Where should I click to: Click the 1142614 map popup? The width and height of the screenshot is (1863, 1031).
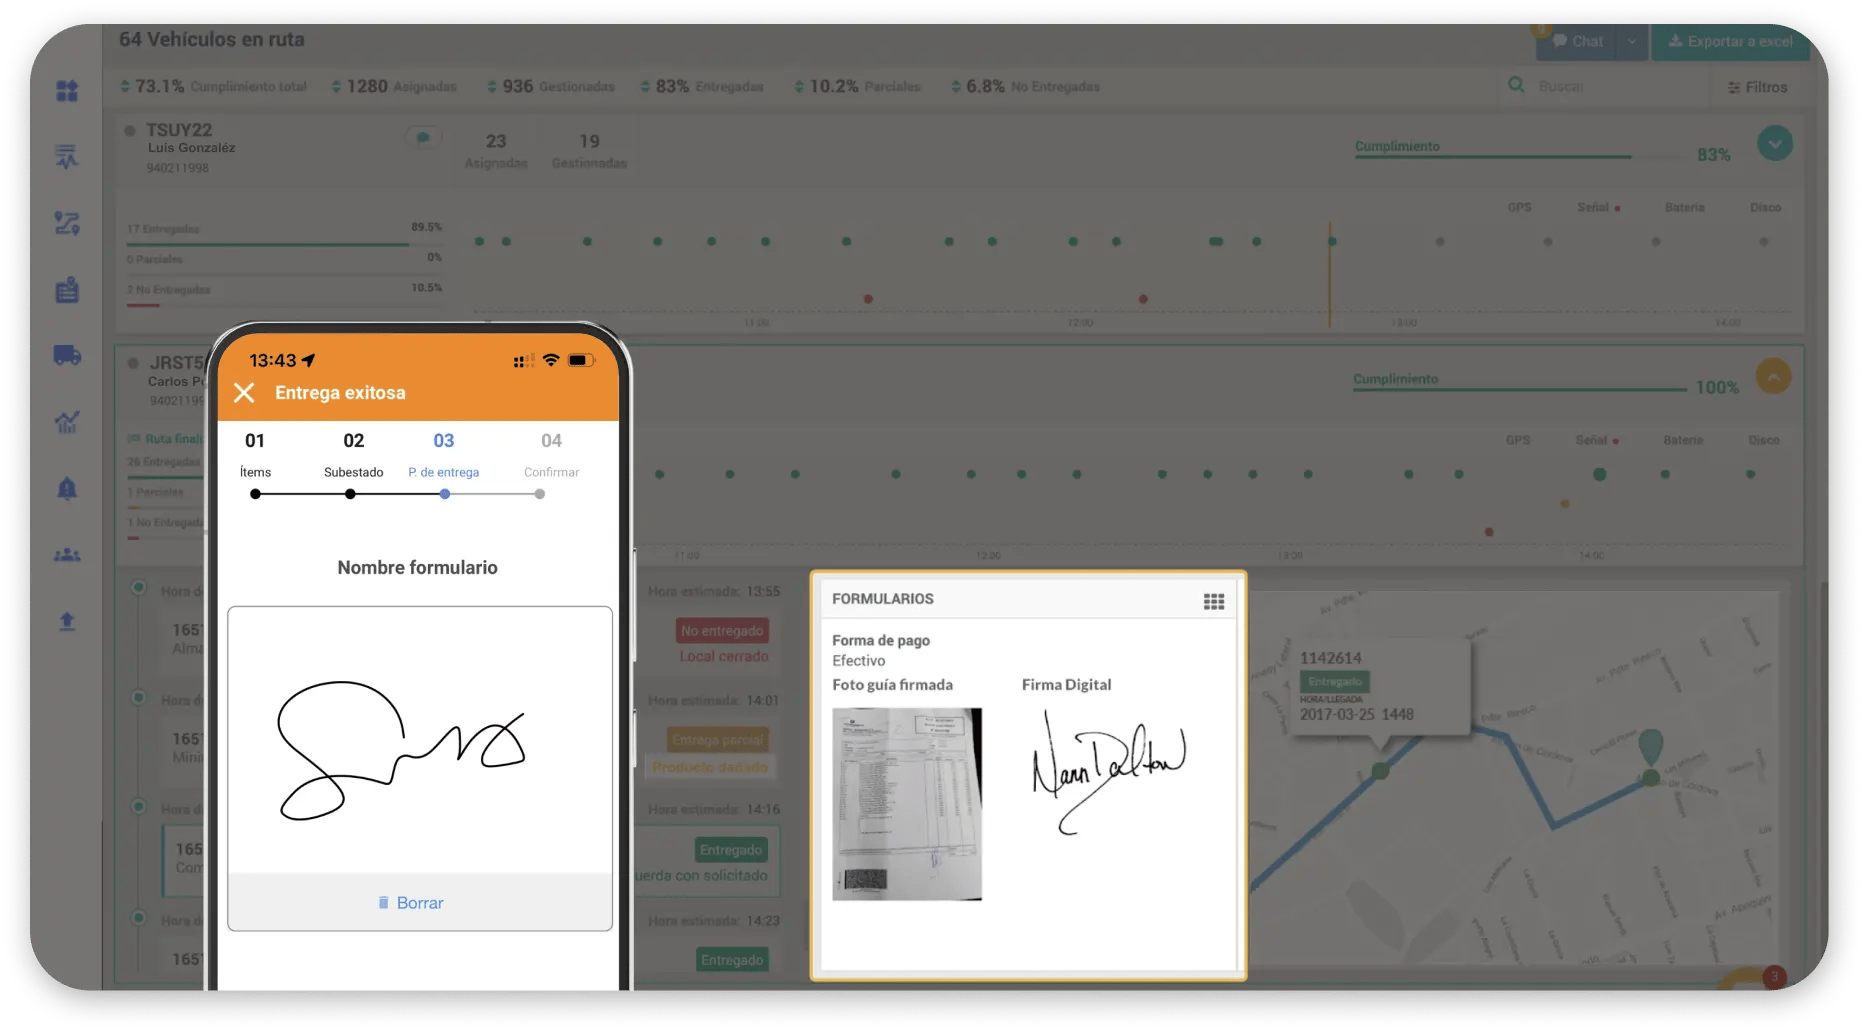[1379, 687]
